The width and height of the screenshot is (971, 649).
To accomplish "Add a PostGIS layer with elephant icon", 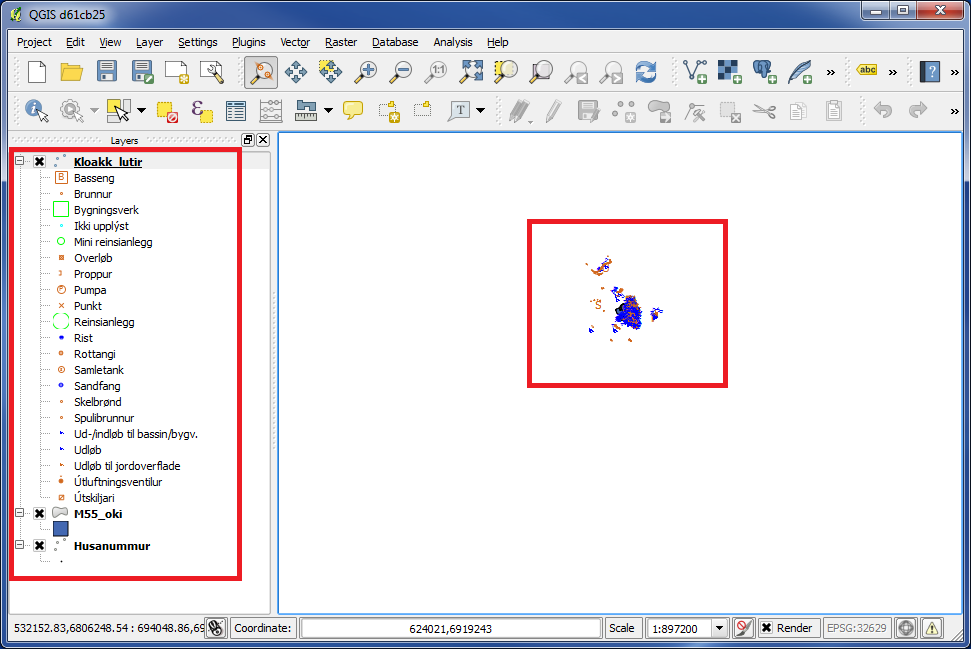I will point(764,72).
